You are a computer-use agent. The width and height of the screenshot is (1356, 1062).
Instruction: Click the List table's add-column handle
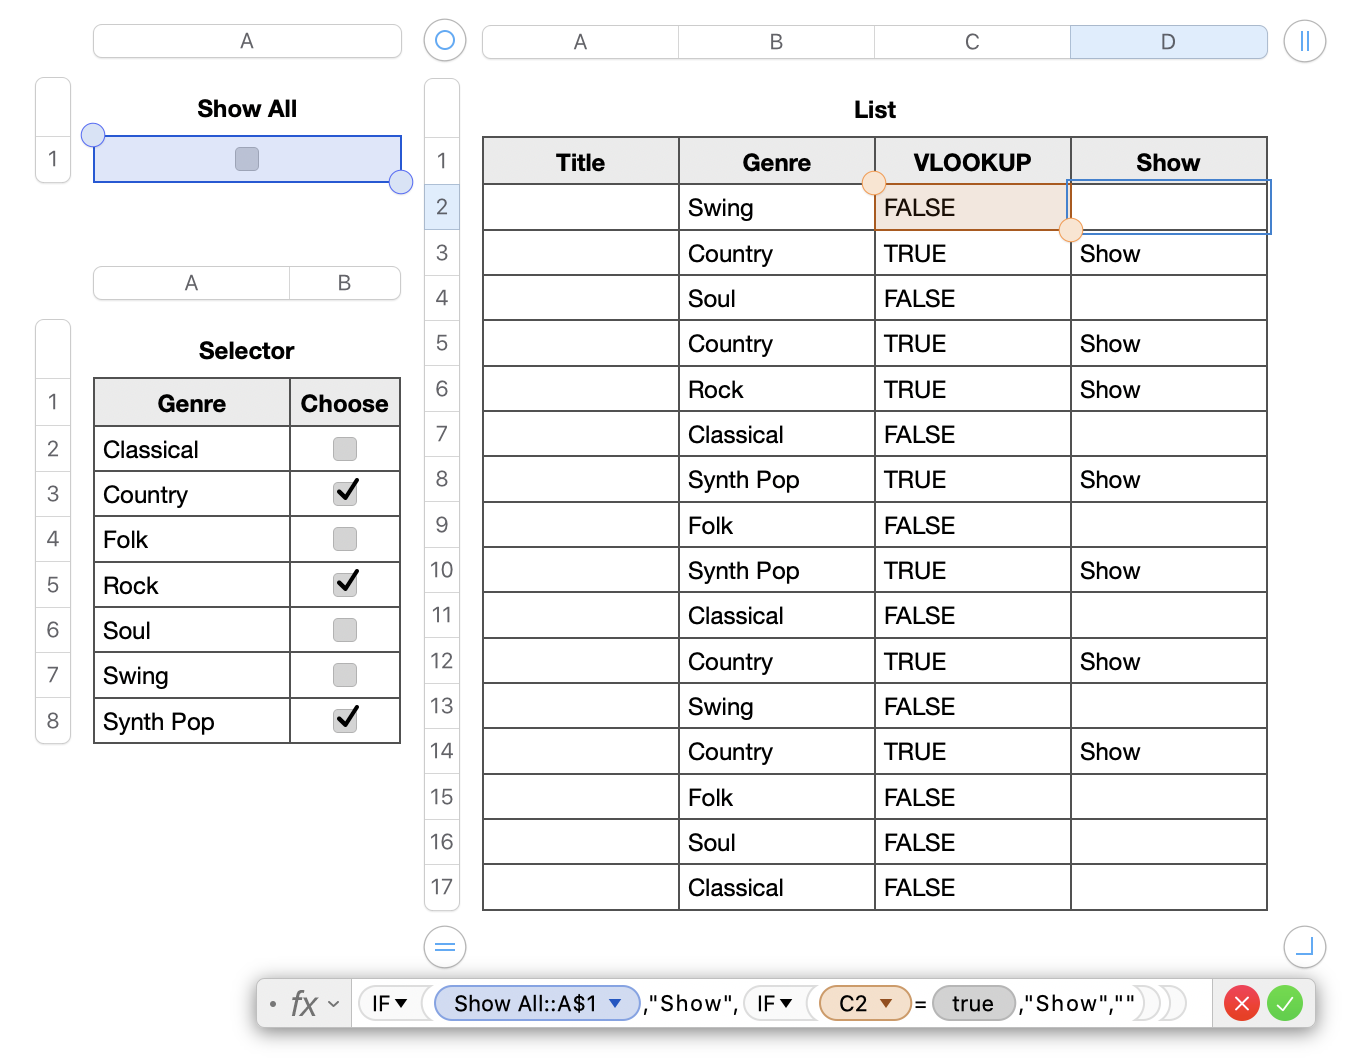[x=1304, y=41]
